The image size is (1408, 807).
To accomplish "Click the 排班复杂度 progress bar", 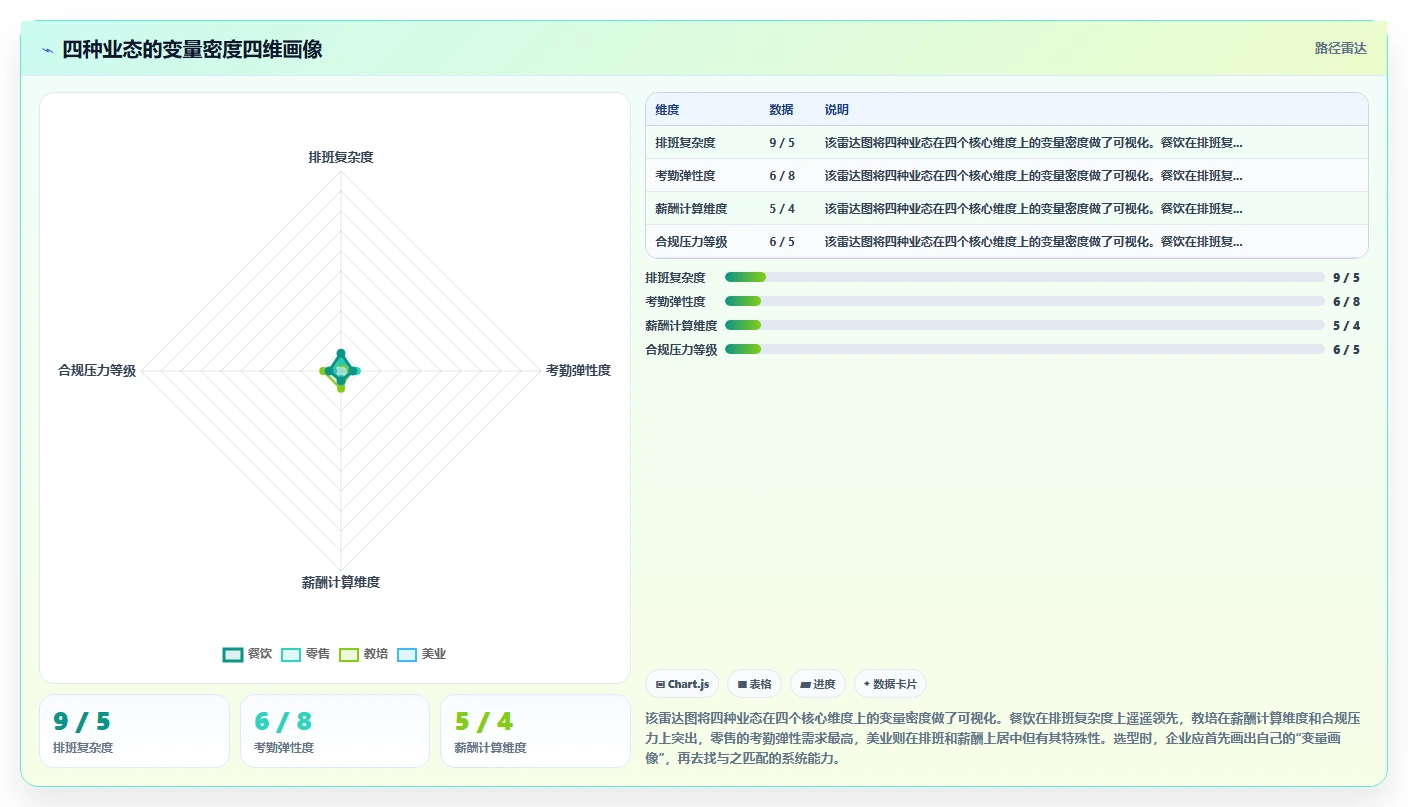I will click(1025, 277).
